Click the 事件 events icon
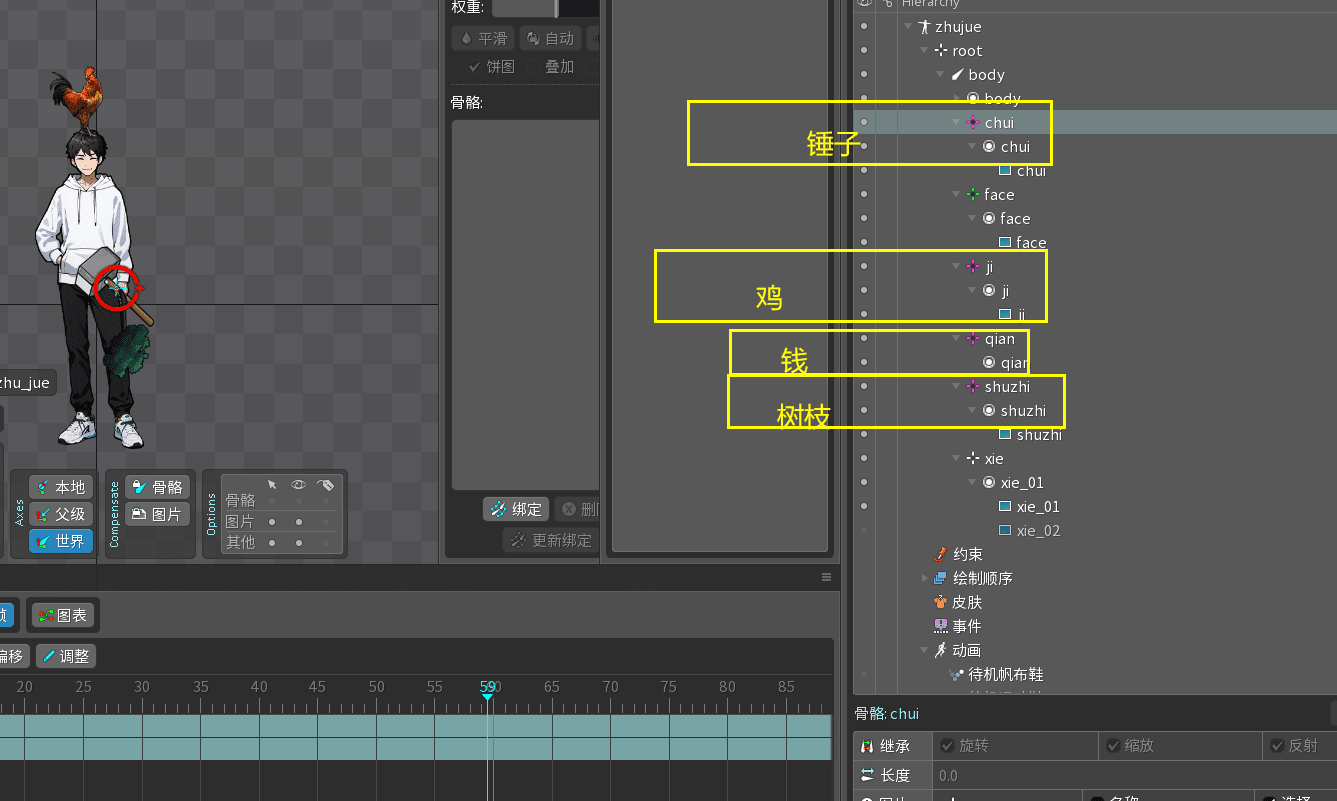1337x801 pixels. [x=940, y=626]
